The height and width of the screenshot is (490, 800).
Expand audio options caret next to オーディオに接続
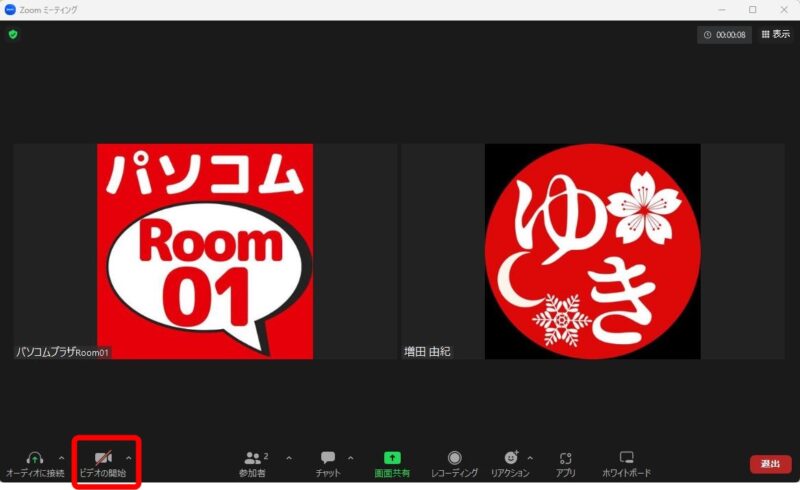coord(62,458)
